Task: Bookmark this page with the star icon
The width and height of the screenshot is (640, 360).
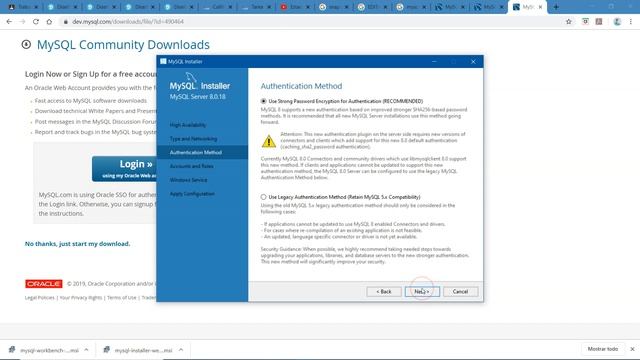Action: pos(569,22)
